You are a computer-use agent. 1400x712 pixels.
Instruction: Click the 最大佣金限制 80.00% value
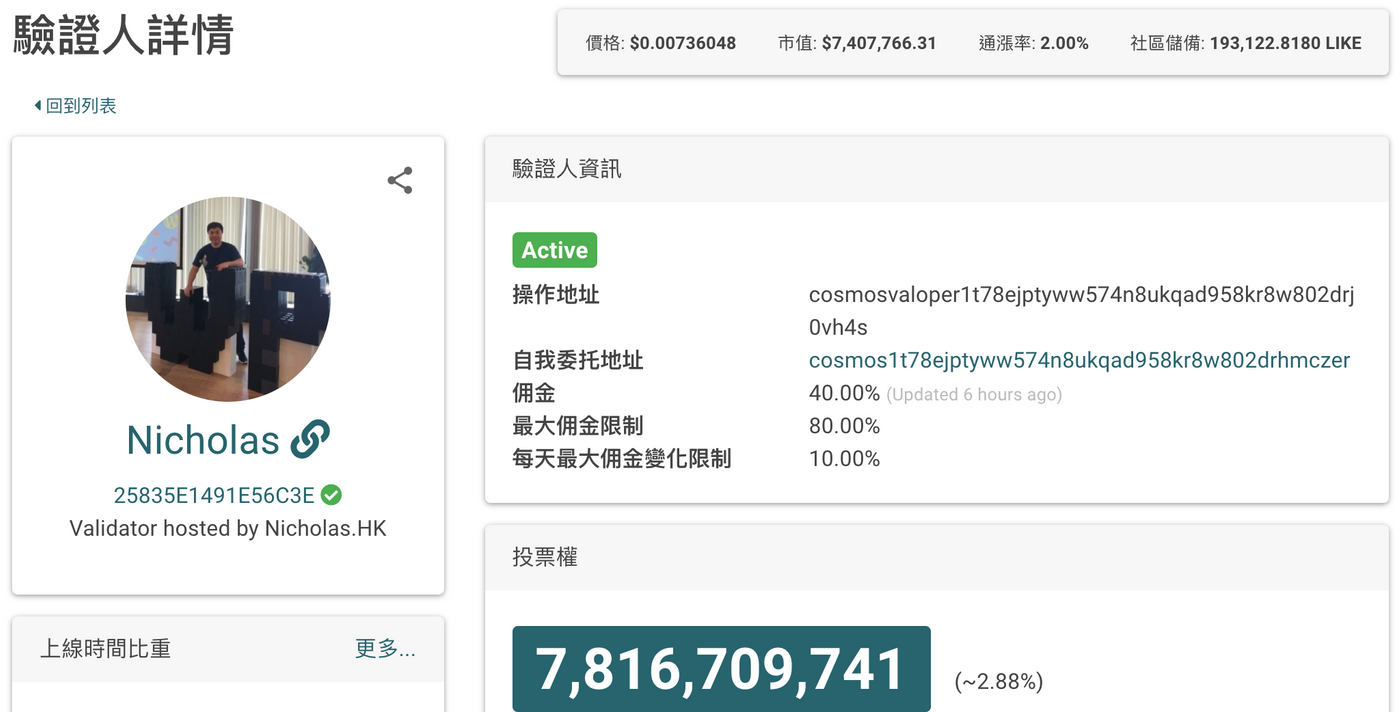(x=844, y=426)
